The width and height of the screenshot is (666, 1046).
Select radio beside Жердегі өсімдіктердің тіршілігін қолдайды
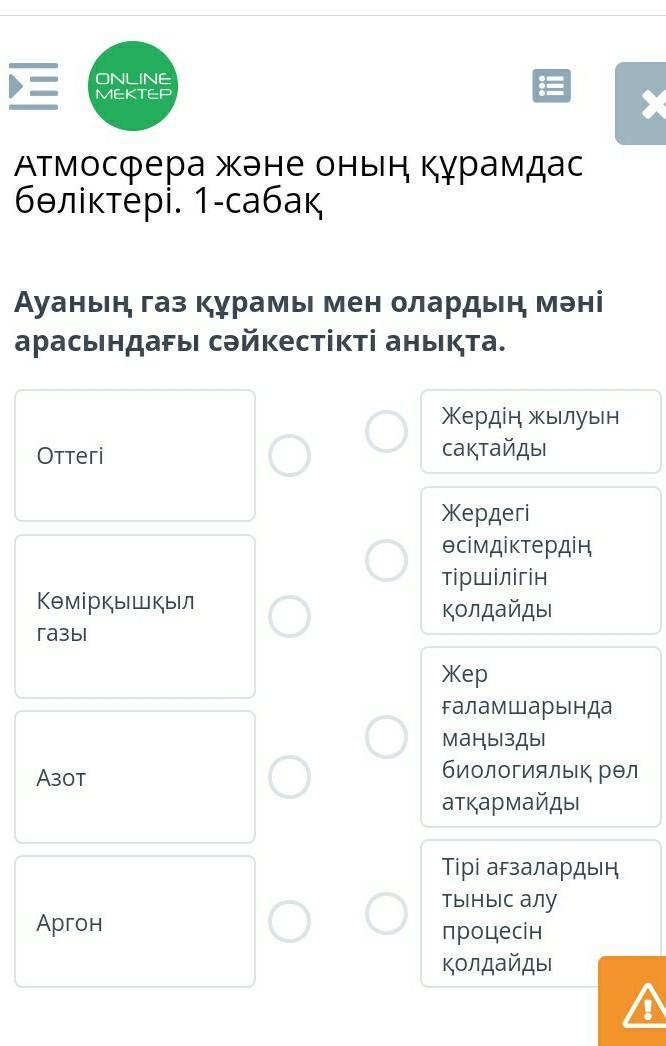tap(386, 560)
